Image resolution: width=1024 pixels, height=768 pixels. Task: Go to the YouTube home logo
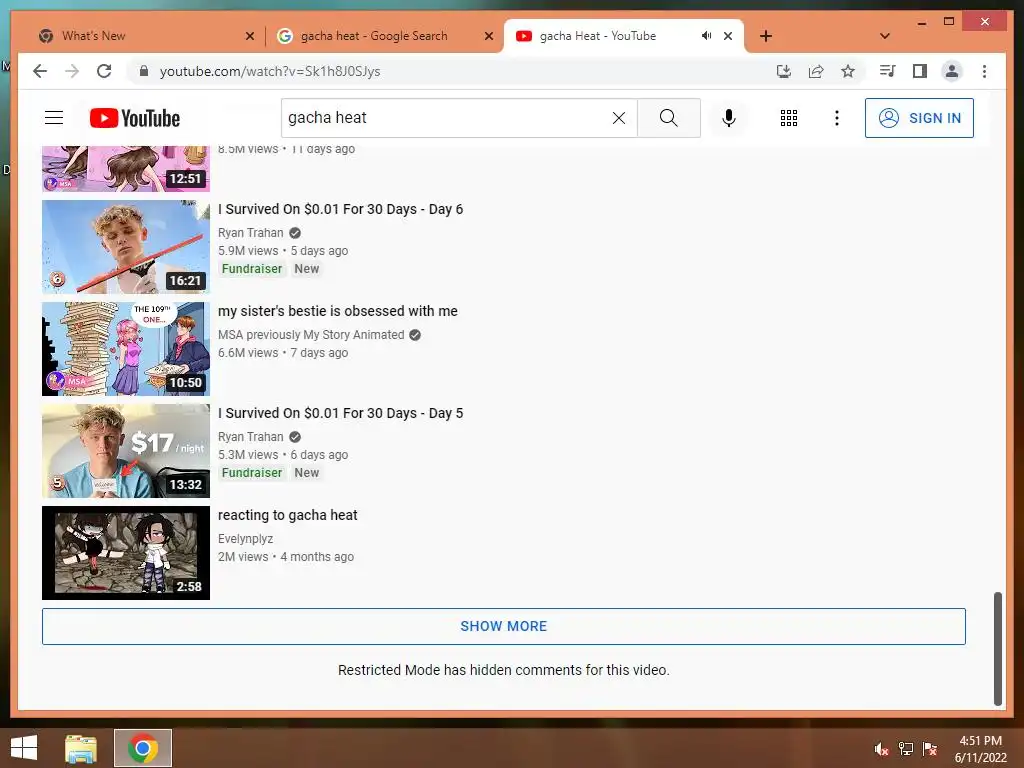(x=135, y=118)
